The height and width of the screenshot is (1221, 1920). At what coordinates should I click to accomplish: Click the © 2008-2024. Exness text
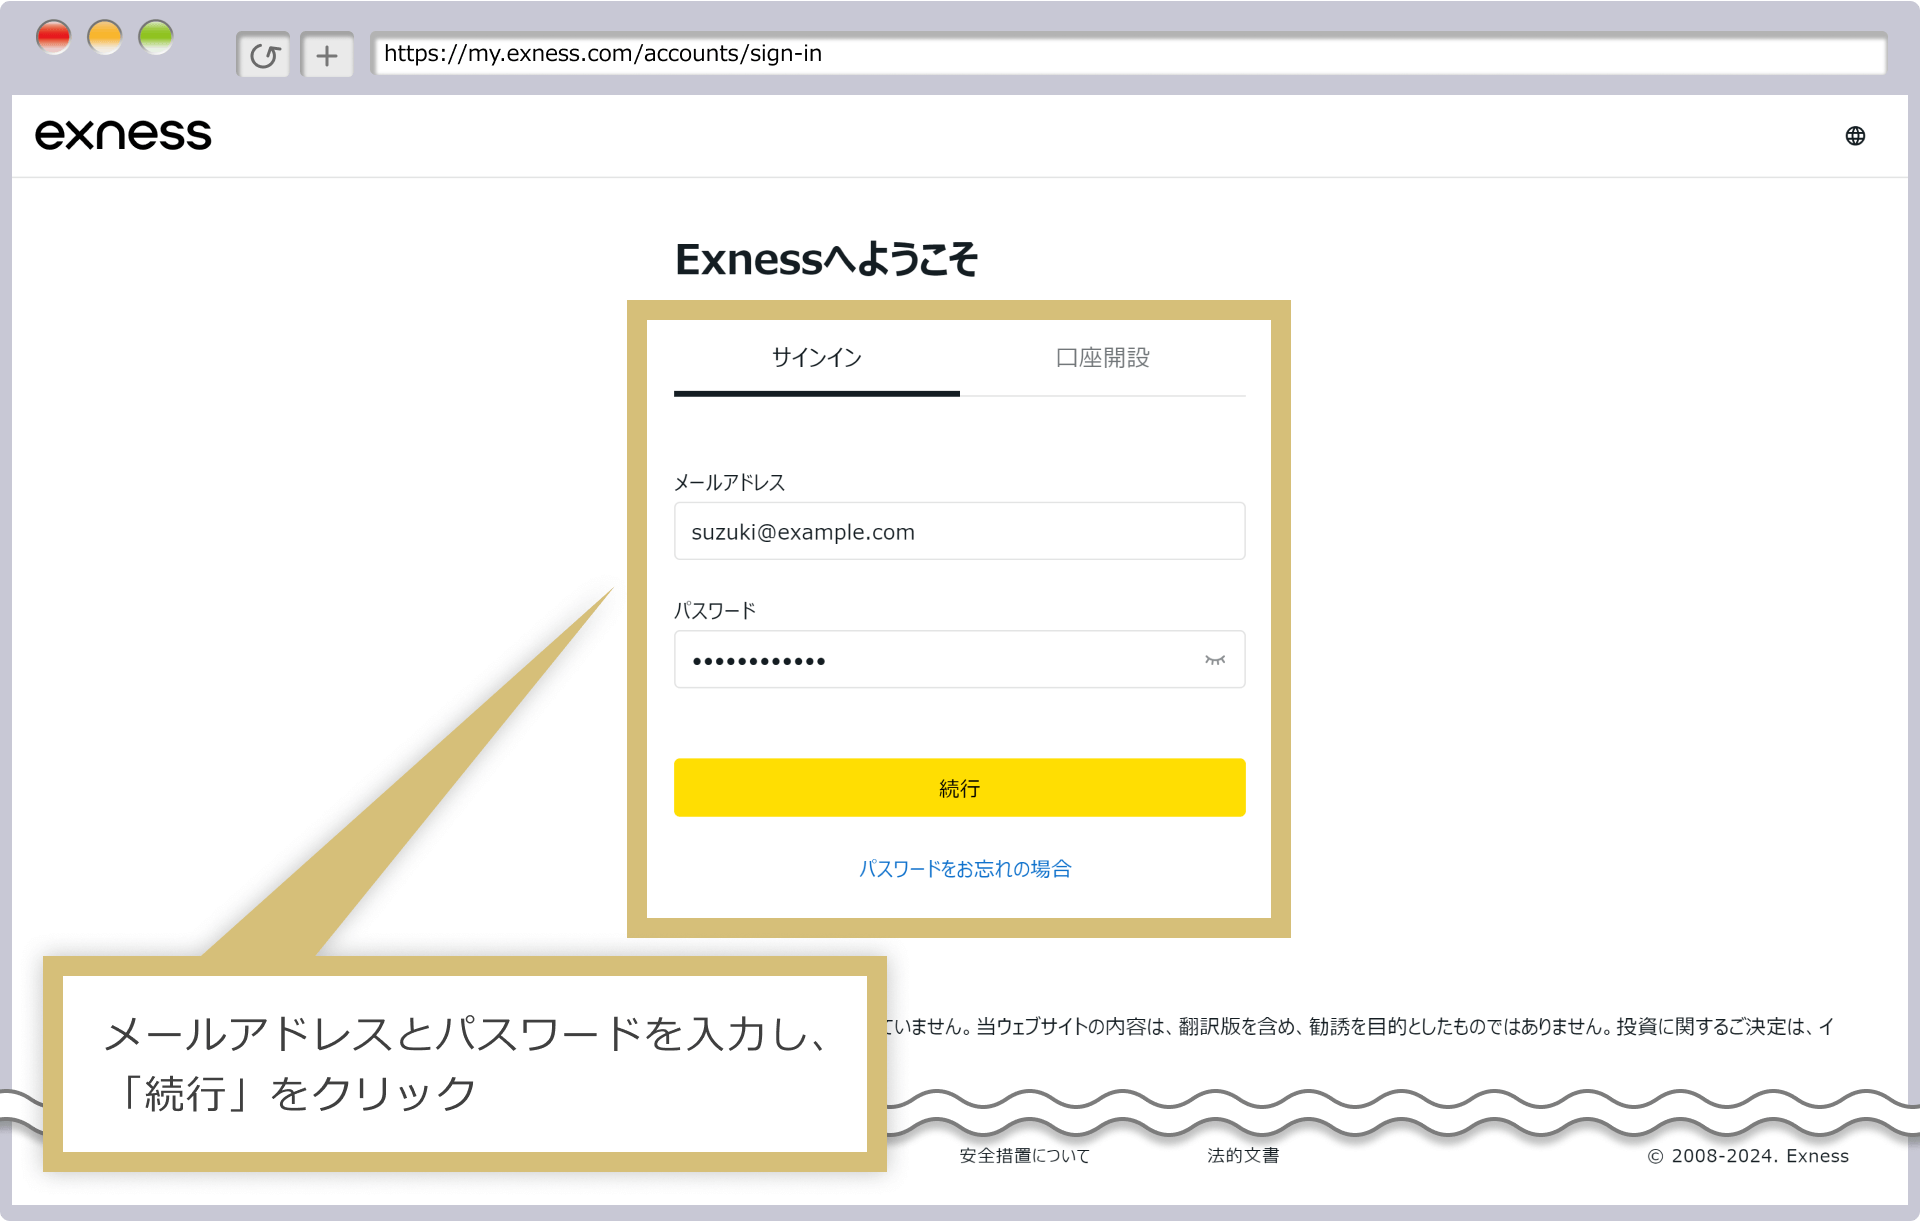click(x=1748, y=1156)
